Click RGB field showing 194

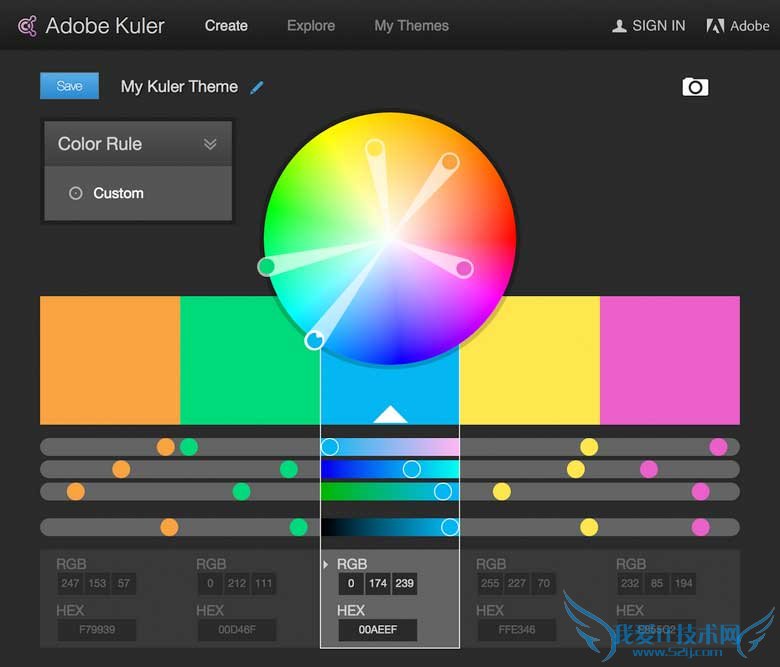pos(683,583)
